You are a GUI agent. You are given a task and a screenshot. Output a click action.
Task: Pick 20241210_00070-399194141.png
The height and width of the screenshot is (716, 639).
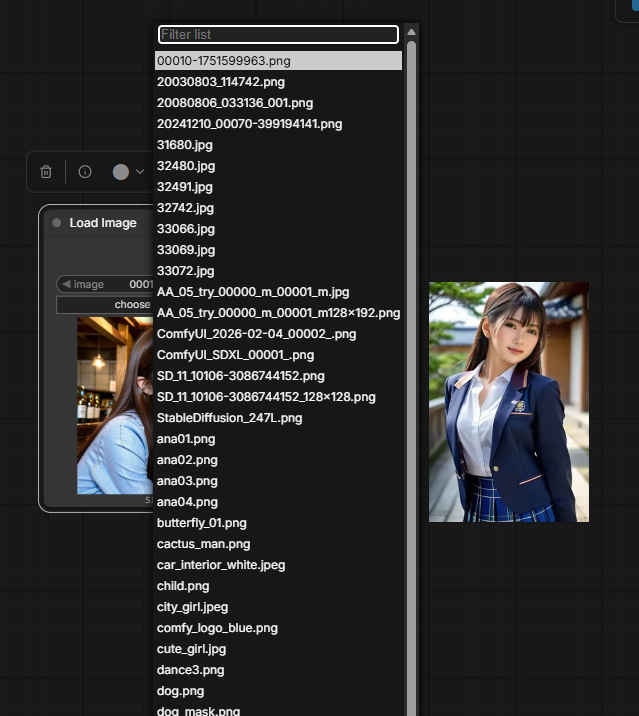[278, 124]
